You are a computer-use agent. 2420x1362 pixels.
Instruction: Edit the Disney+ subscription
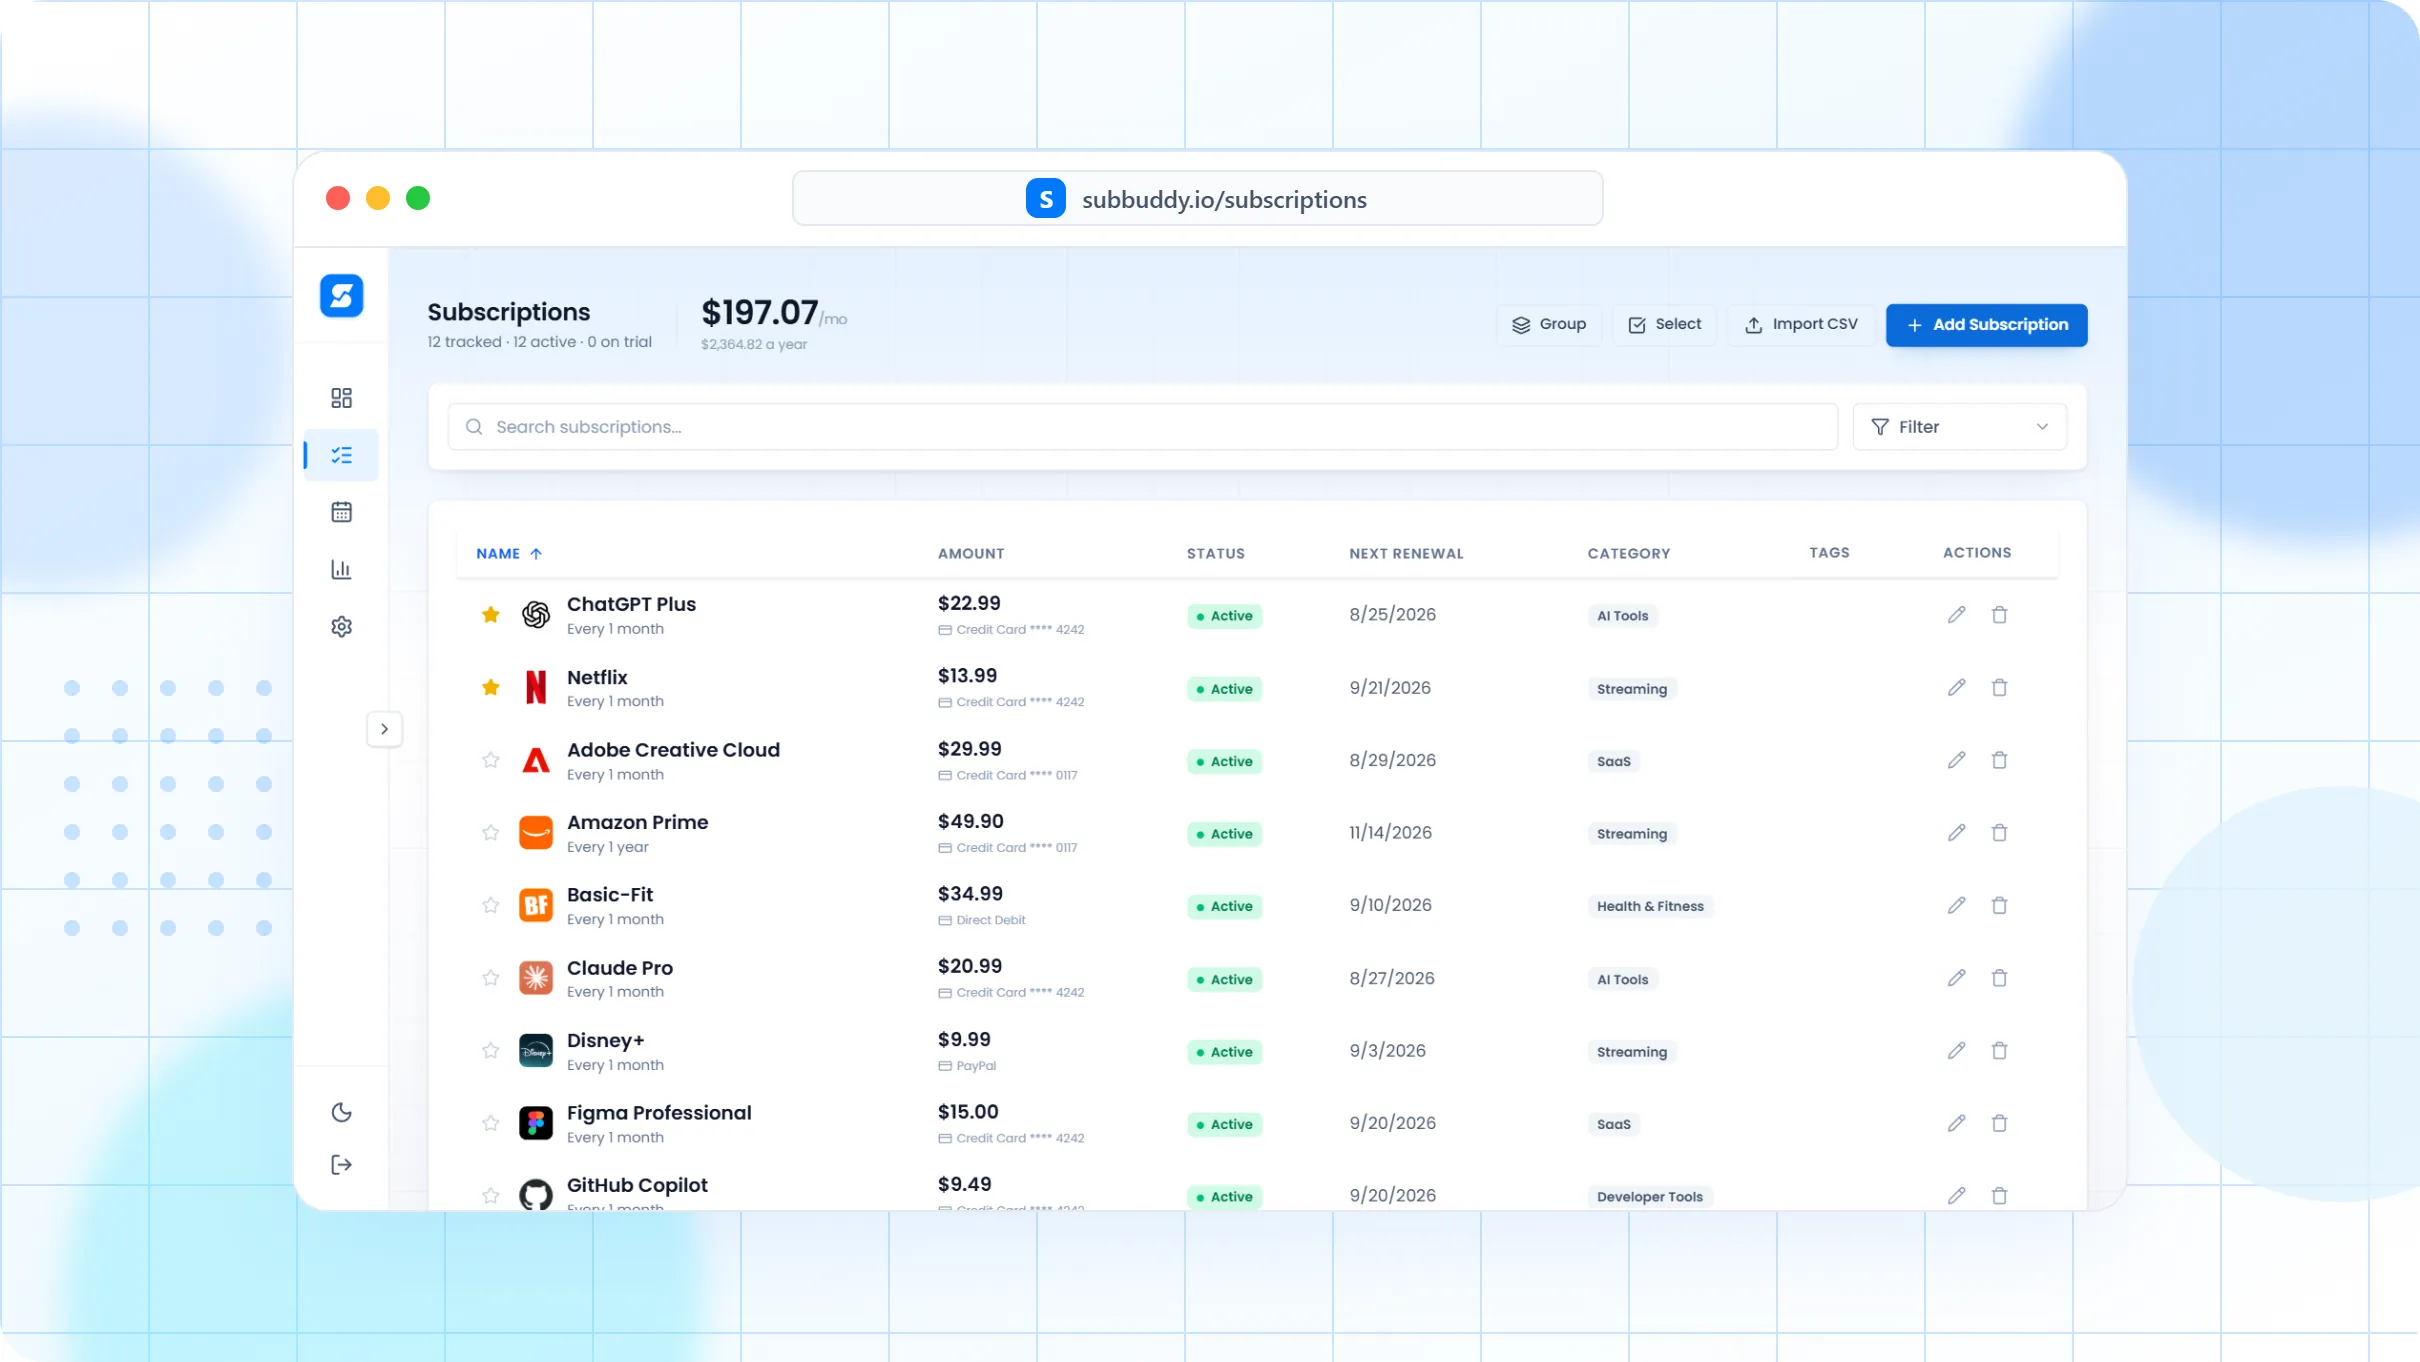[1957, 1051]
